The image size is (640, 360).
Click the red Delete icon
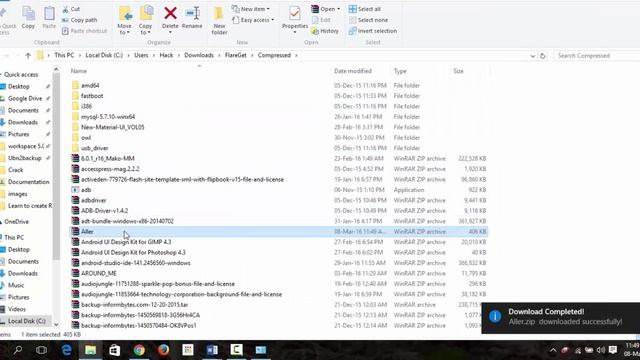pyautogui.click(x=170, y=14)
